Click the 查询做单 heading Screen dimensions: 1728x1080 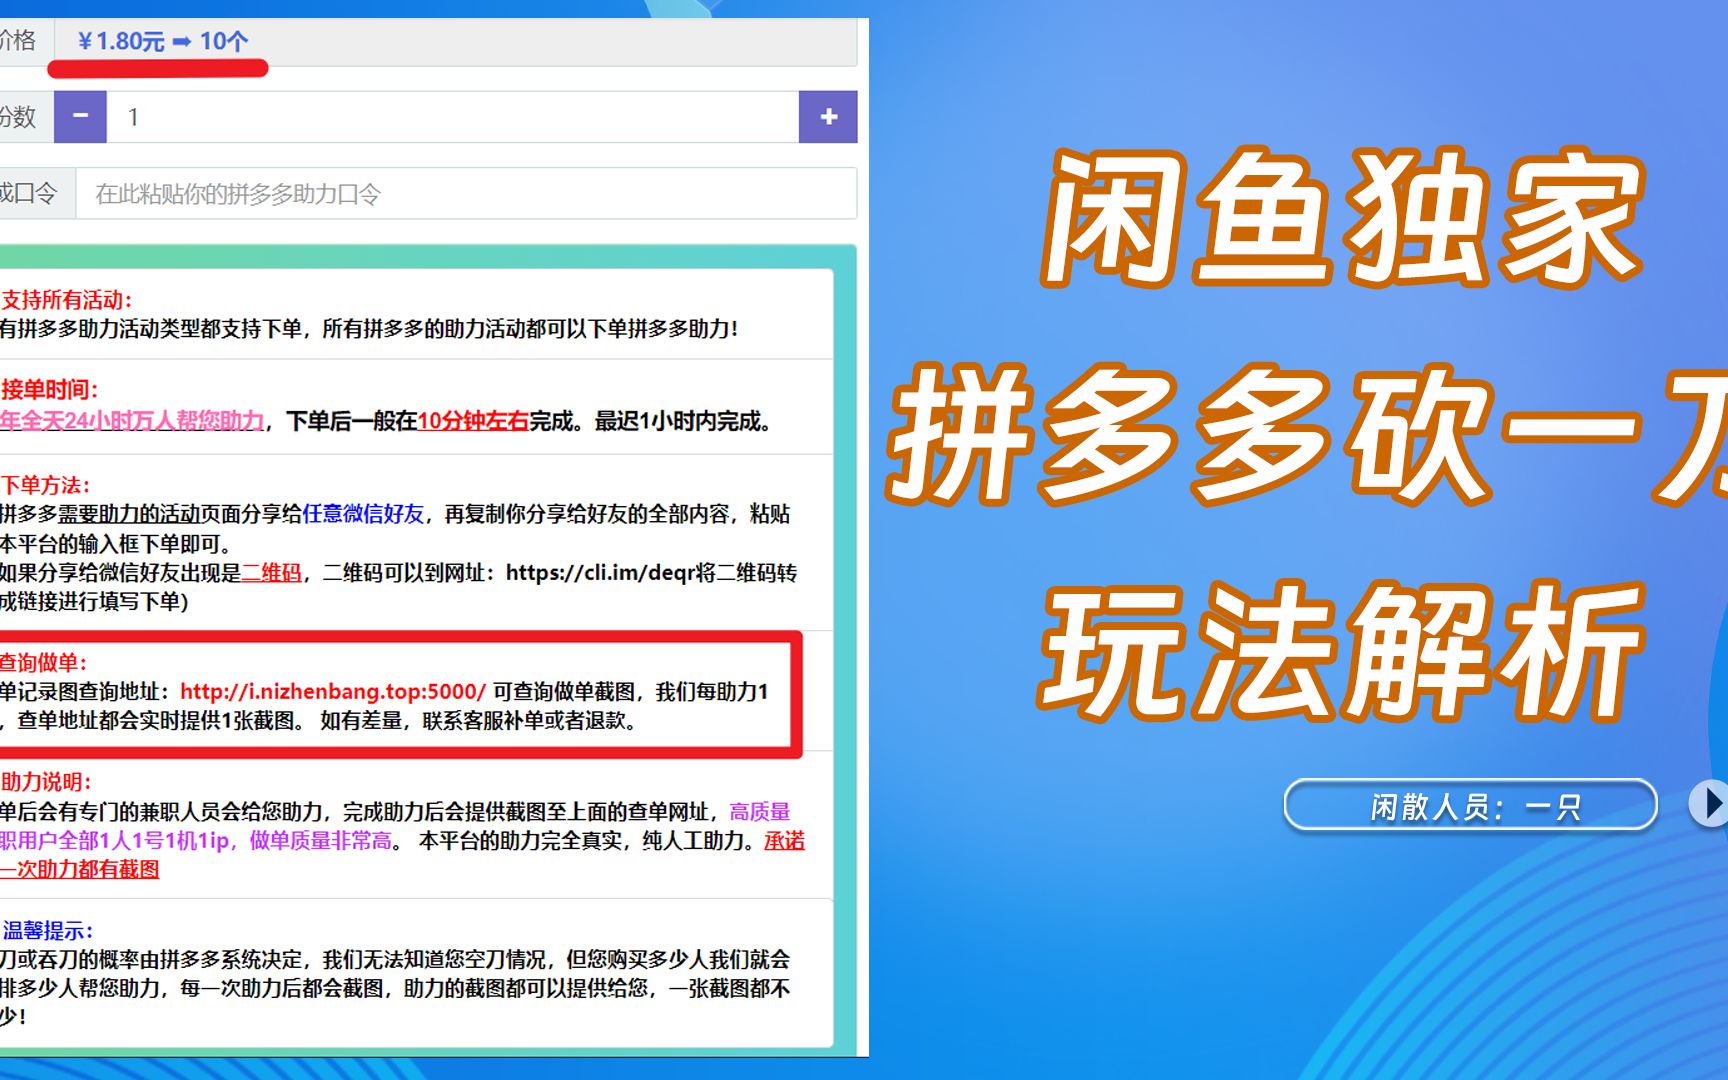pyautogui.click(x=44, y=662)
